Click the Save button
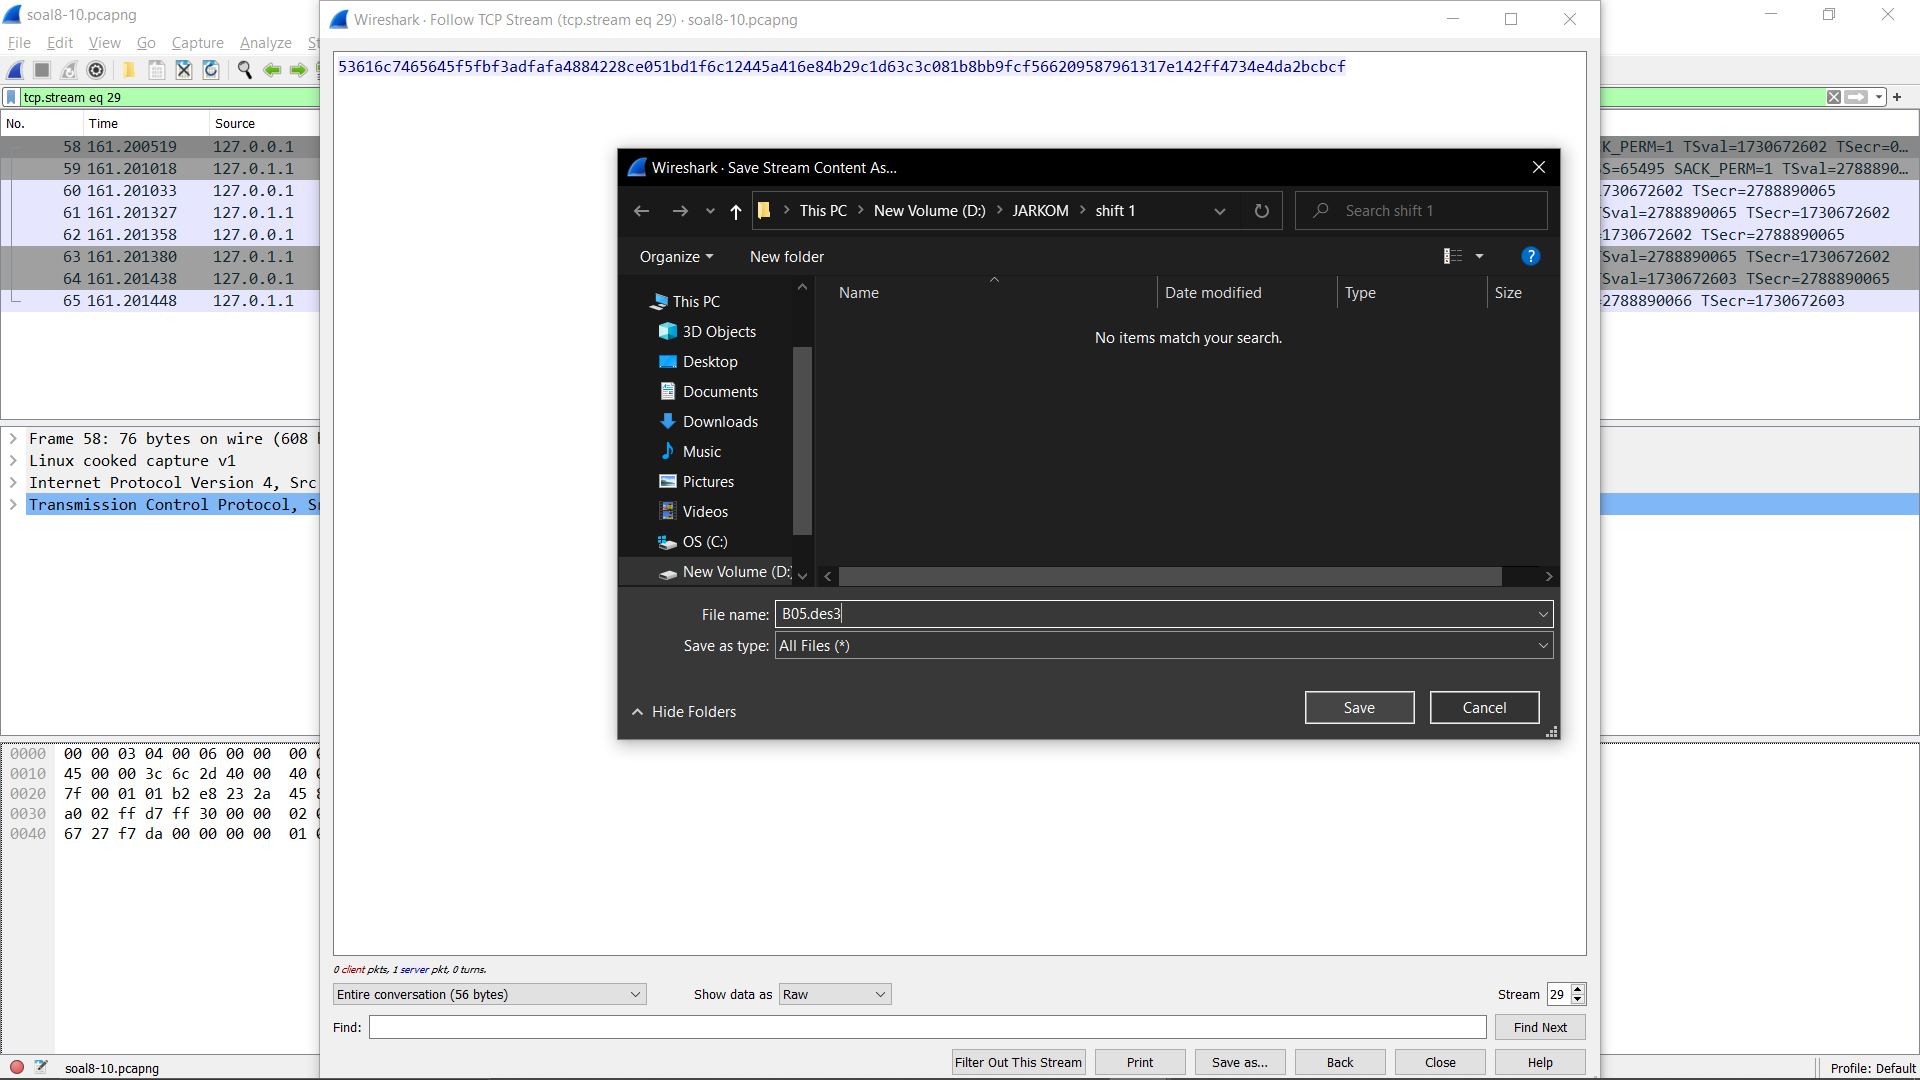Image resolution: width=1920 pixels, height=1080 pixels. [x=1359, y=708]
